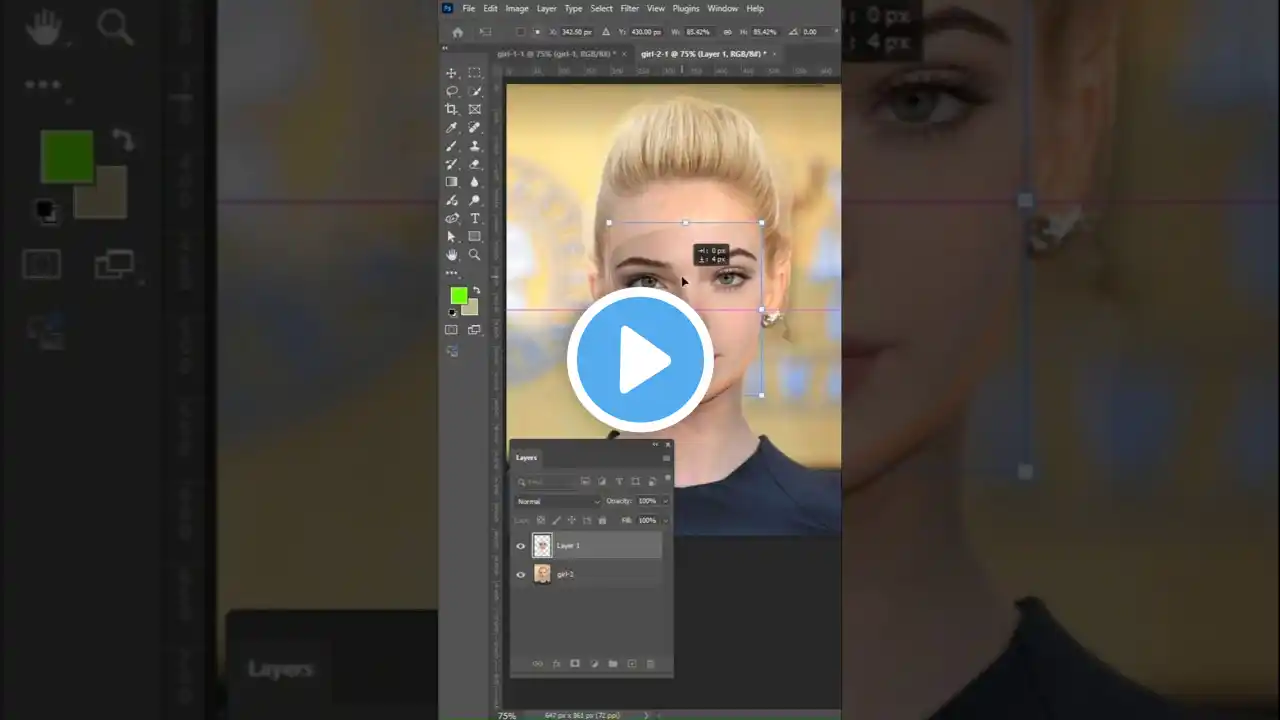Hide Layer 1 visibility

(521, 546)
